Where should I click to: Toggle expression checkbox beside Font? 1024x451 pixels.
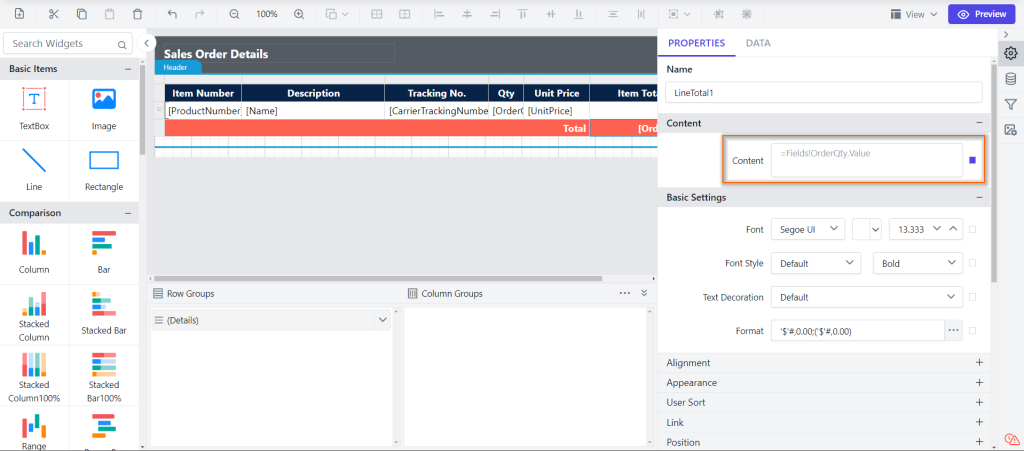click(972, 229)
